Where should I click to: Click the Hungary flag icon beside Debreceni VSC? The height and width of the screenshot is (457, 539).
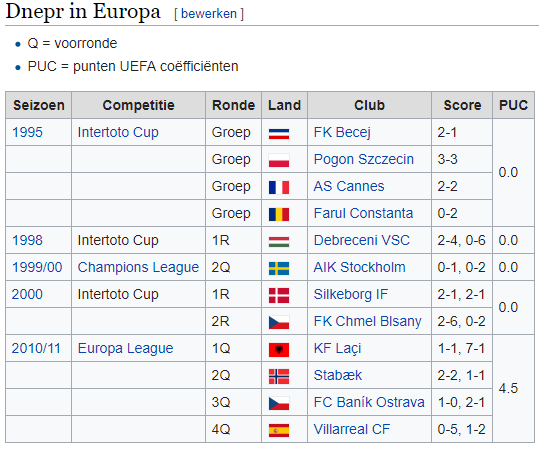coord(279,241)
